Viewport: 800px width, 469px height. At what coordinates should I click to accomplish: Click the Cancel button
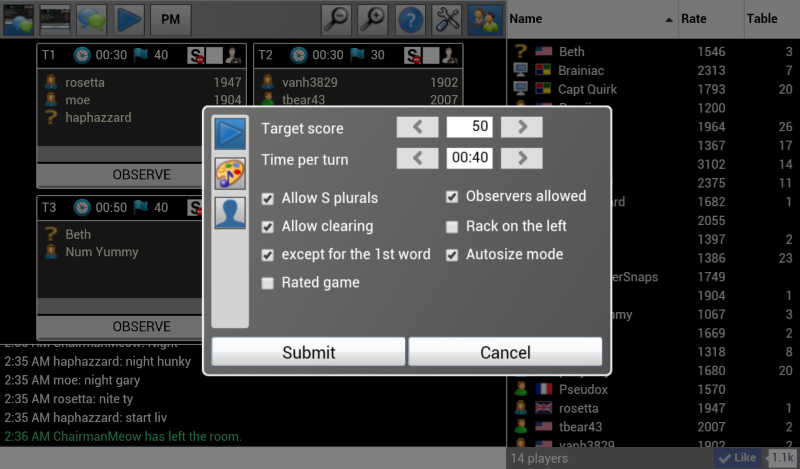point(505,352)
